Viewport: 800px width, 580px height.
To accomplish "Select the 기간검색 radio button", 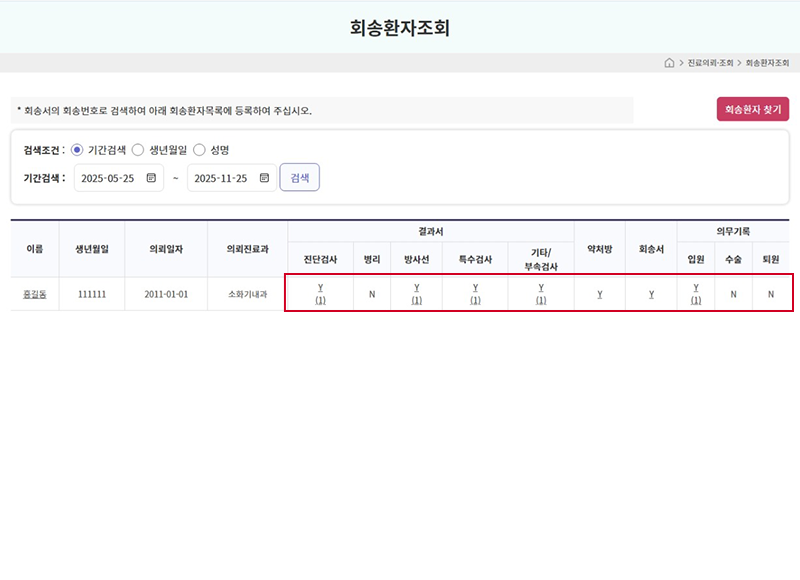I will 77,150.
